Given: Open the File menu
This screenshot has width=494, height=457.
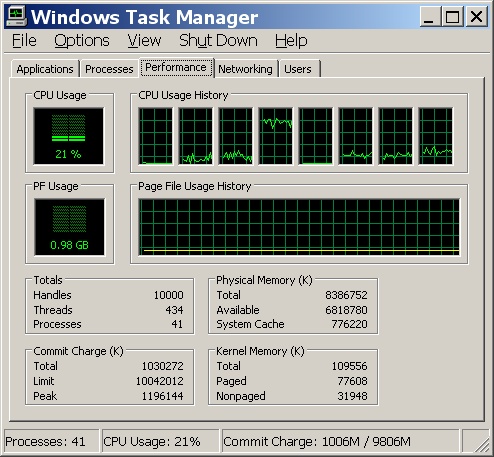Looking at the screenshot, I should pos(24,41).
